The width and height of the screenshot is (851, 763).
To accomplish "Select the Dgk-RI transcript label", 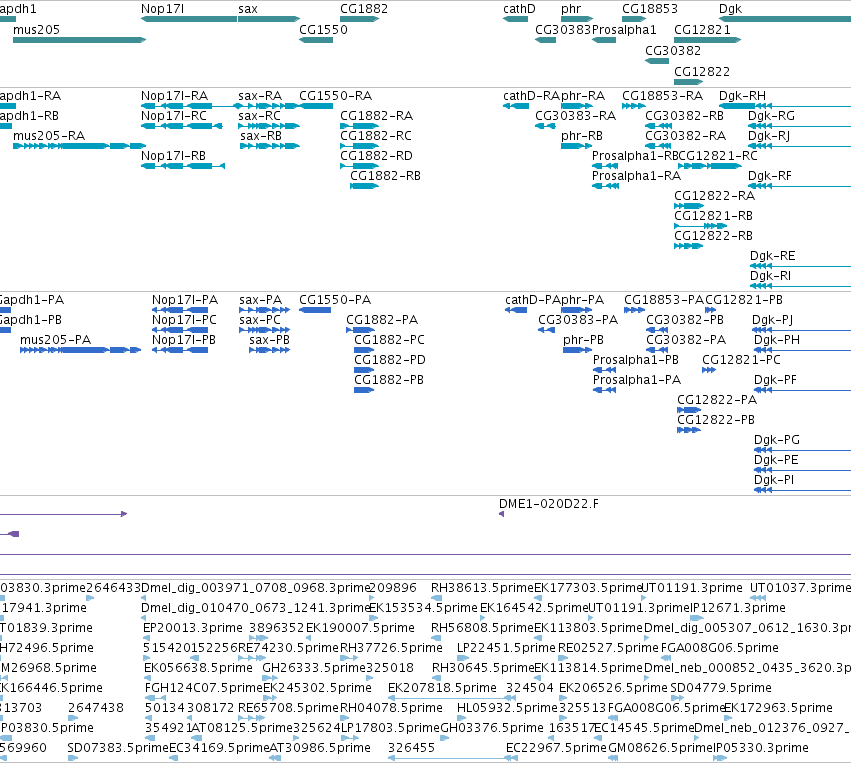I will tap(770, 276).
